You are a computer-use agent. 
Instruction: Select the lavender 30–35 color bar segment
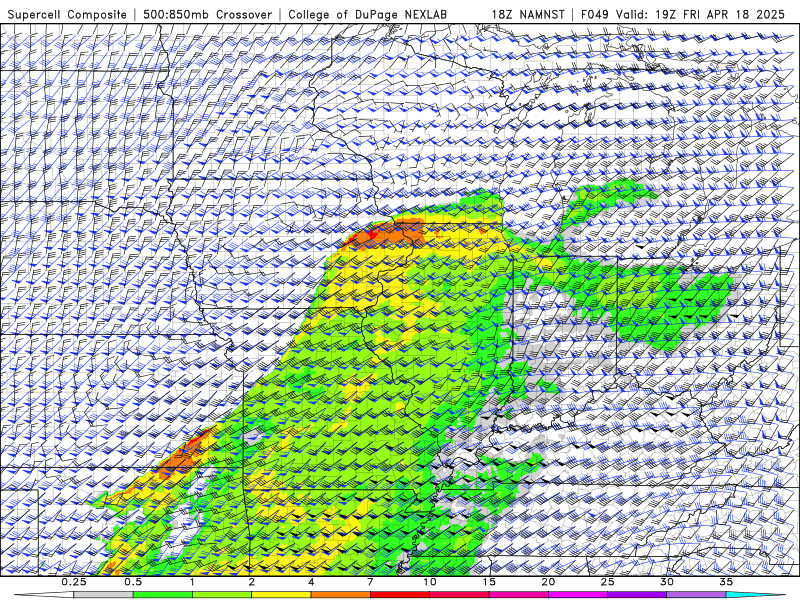click(x=696, y=595)
